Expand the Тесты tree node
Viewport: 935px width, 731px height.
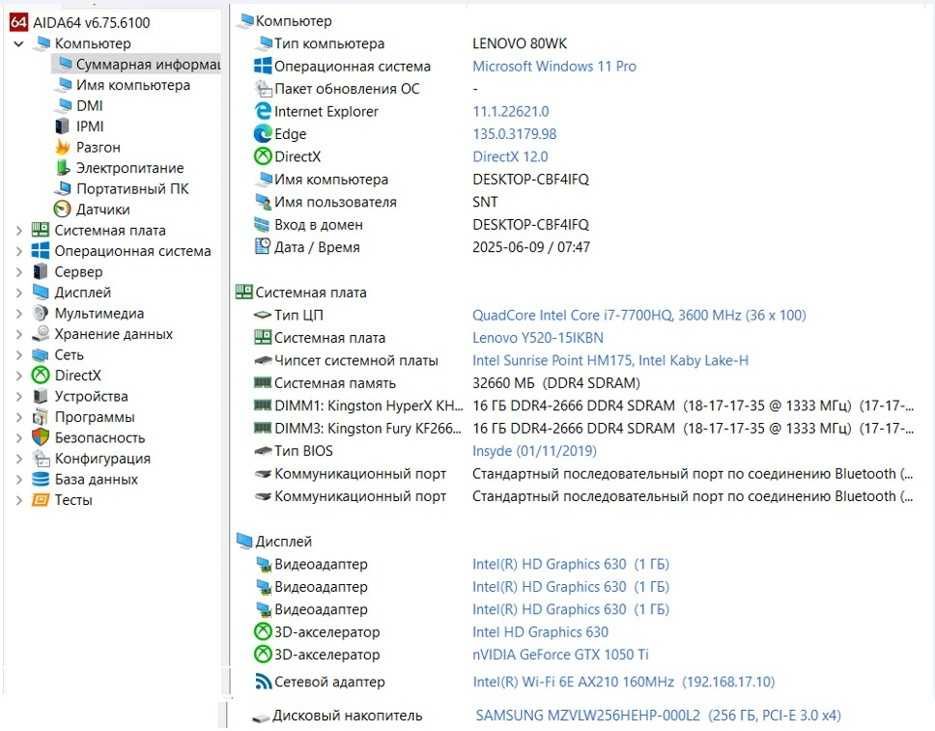18,500
